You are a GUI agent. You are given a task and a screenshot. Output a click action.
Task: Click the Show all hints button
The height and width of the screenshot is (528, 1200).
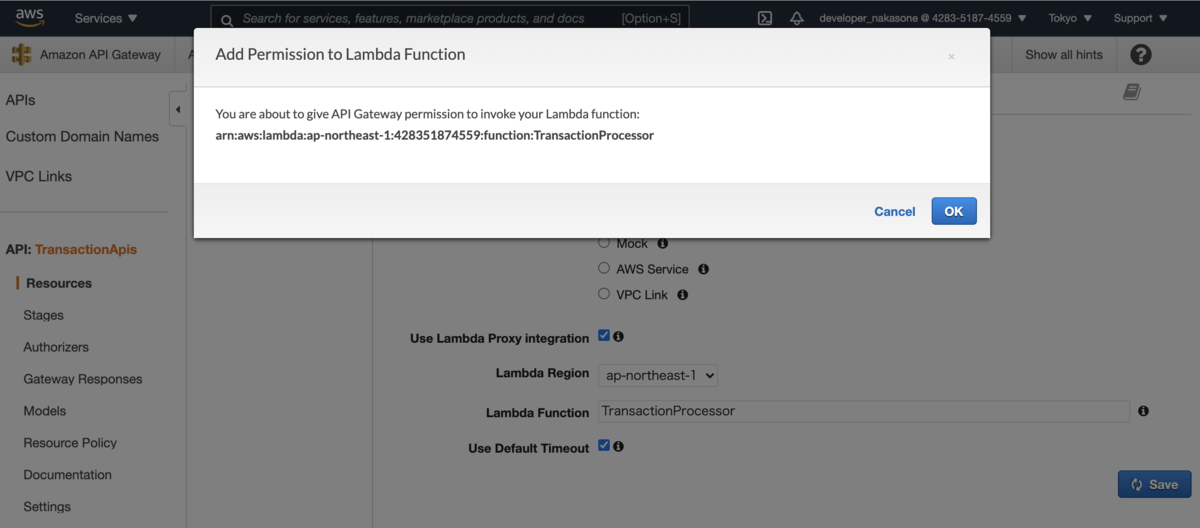point(1064,55)
